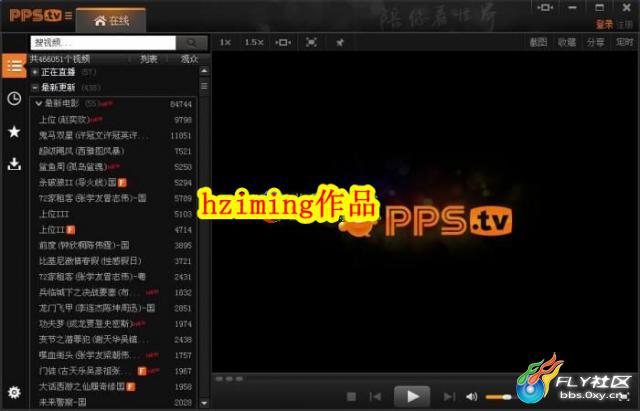Select the 观众 audience view tab
640x411 pixels.
[189, 59]
